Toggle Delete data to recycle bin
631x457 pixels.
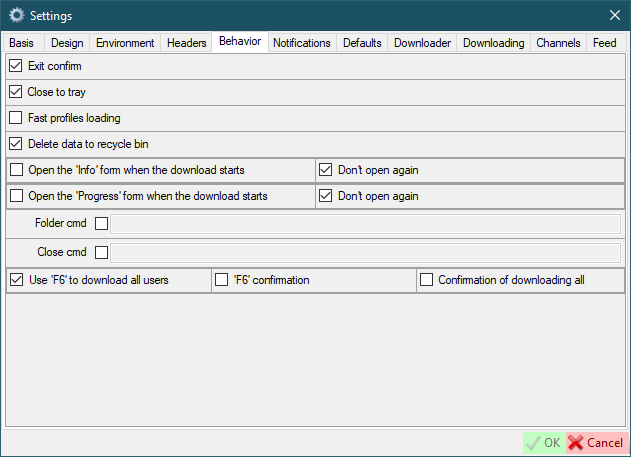[16, 144]
